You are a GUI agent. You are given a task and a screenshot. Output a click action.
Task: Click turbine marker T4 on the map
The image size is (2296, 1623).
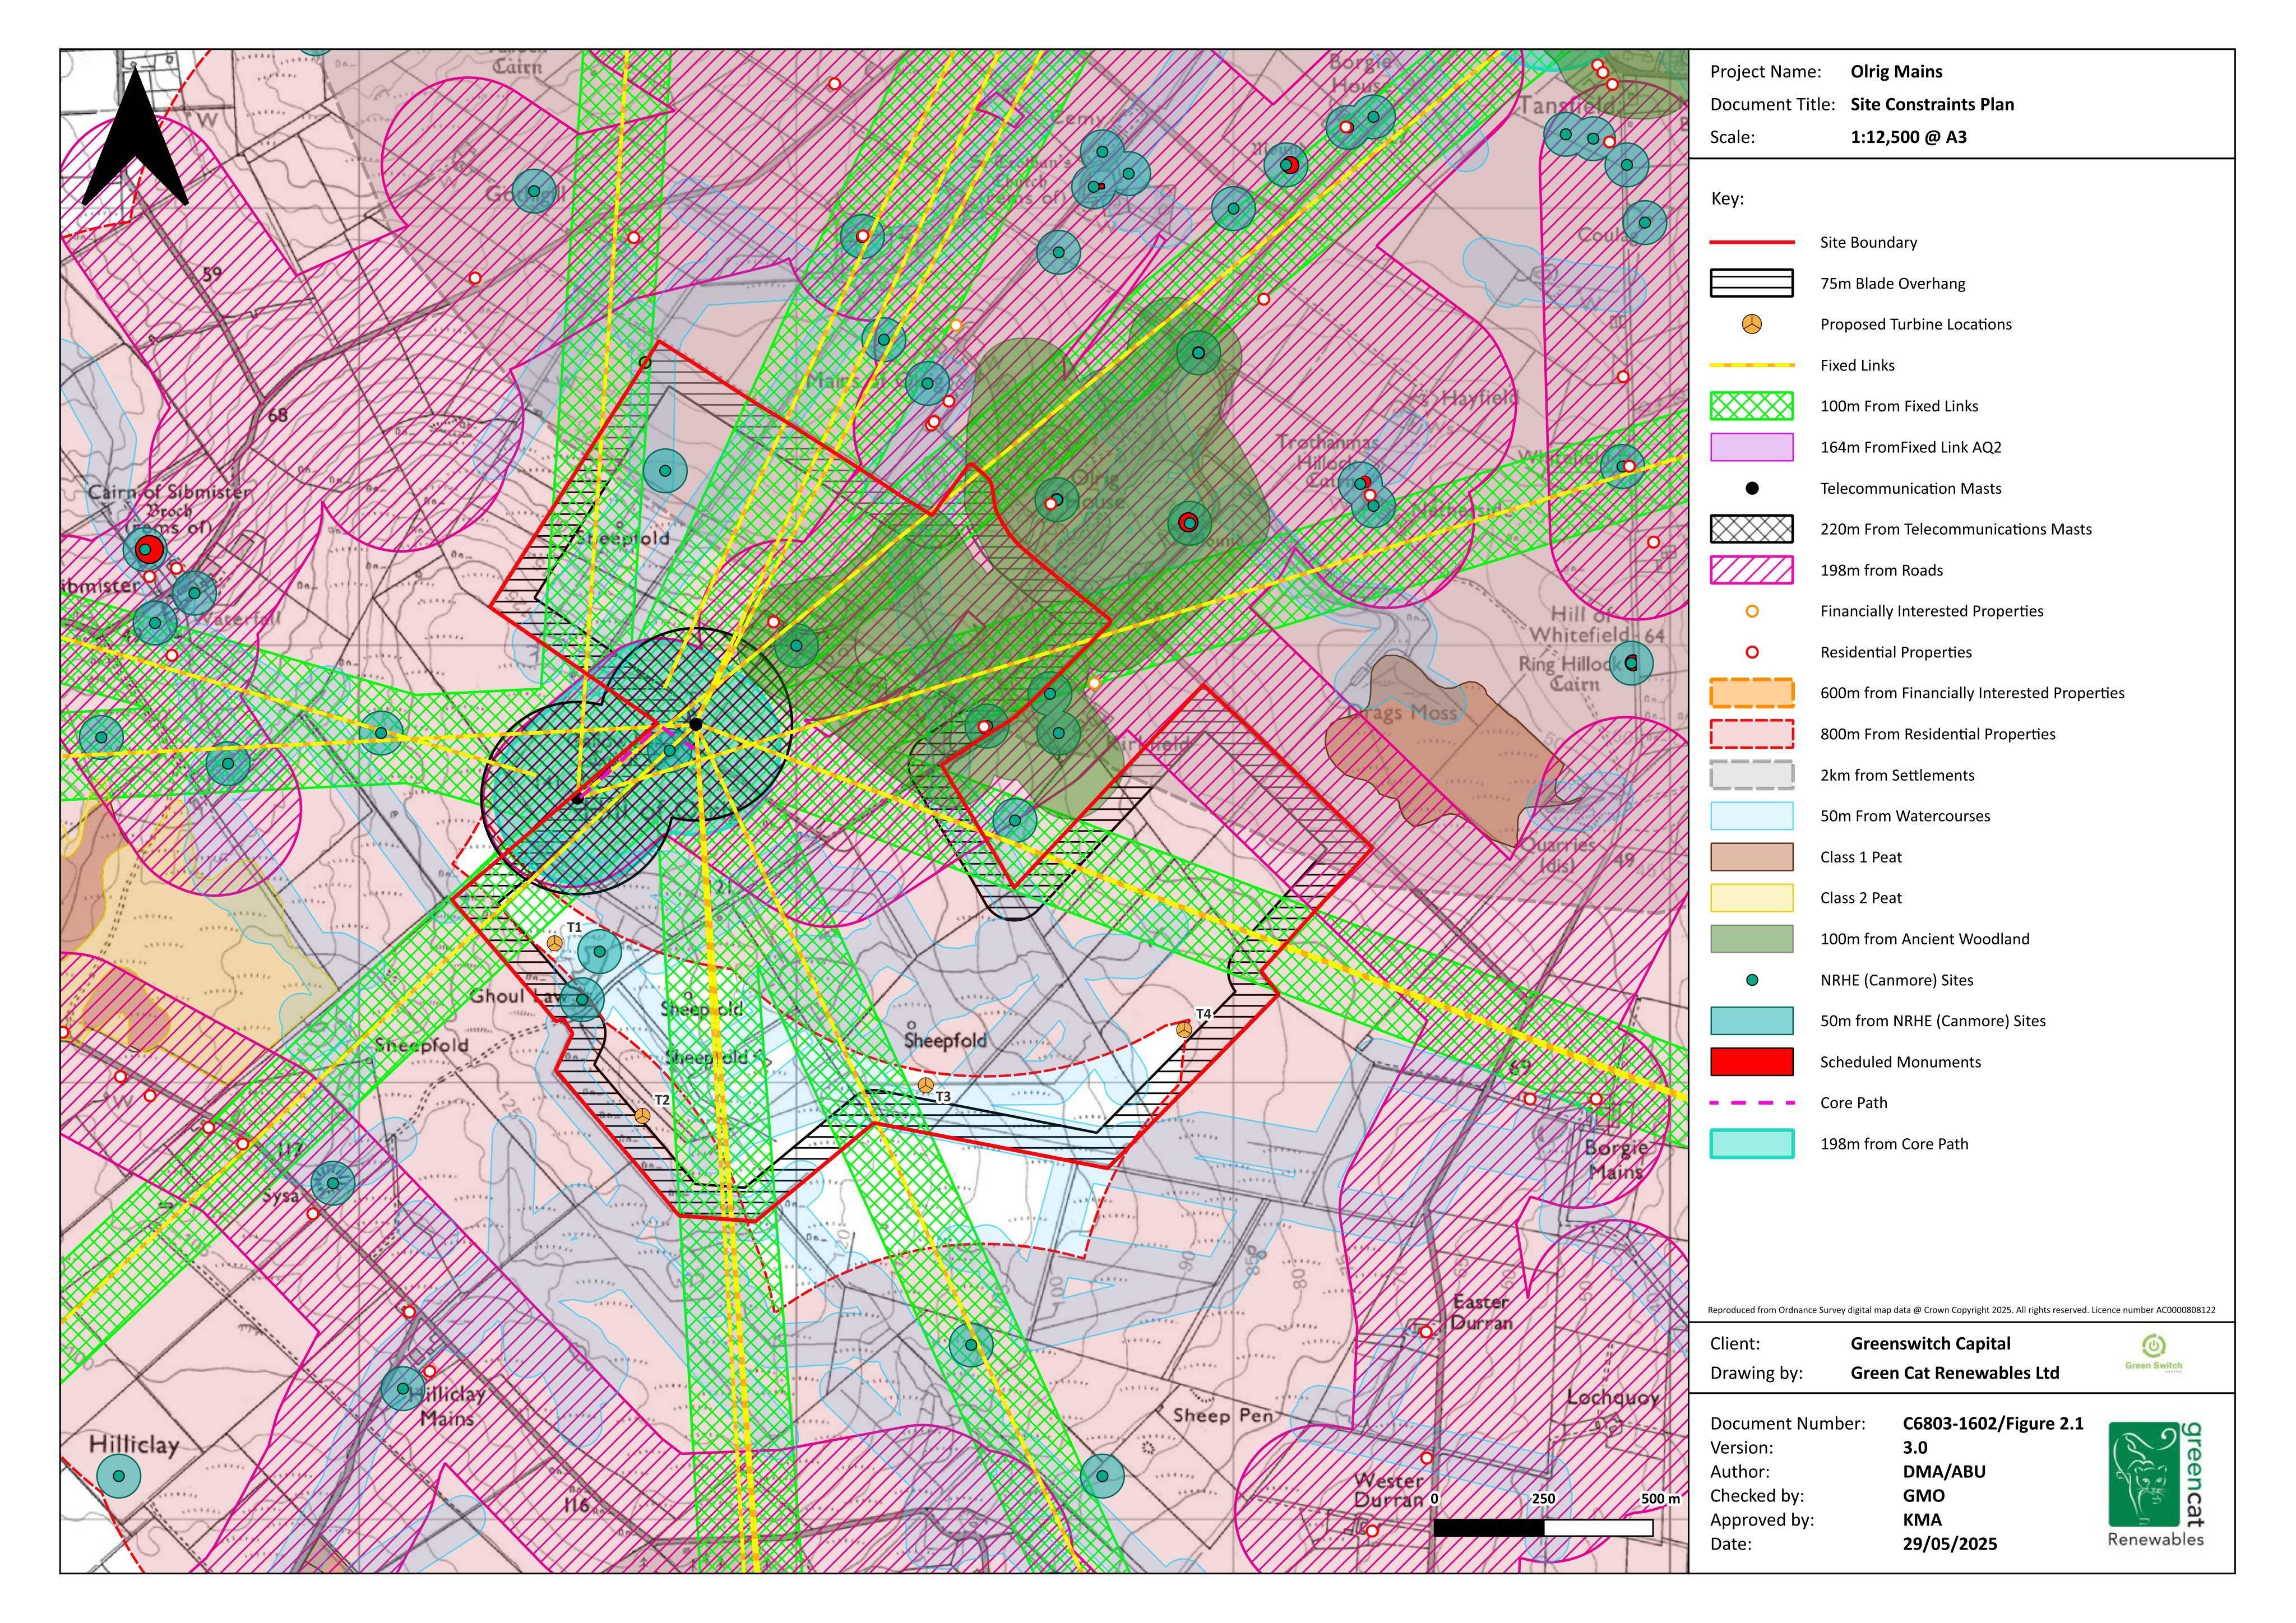pyautogui.click(x=1184, y=1029)
